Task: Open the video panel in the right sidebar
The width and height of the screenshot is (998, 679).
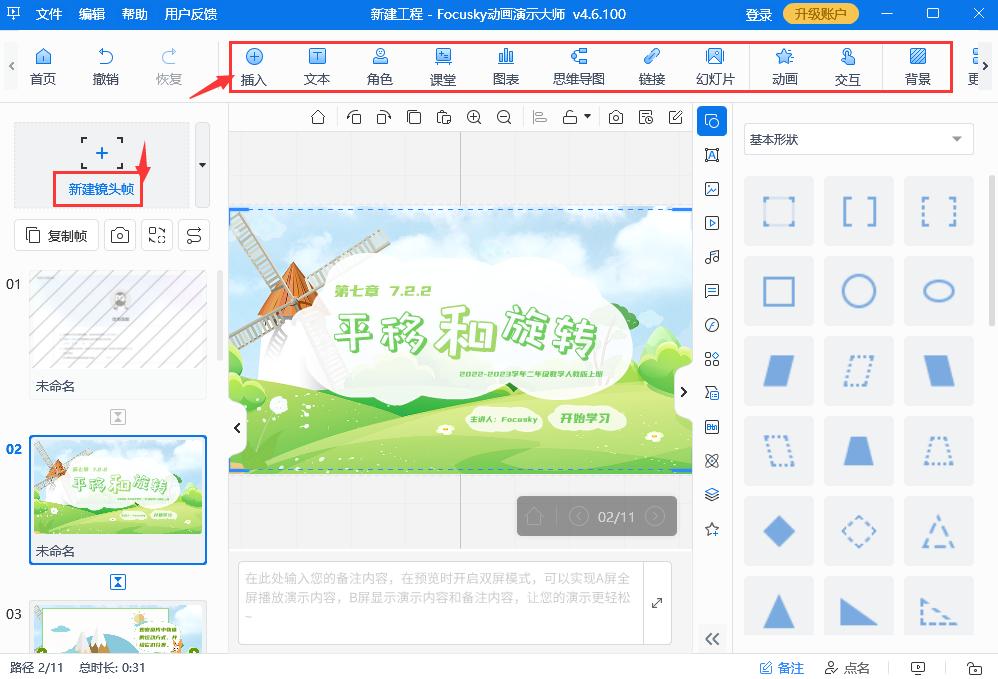Action: [x=712, y=223]
